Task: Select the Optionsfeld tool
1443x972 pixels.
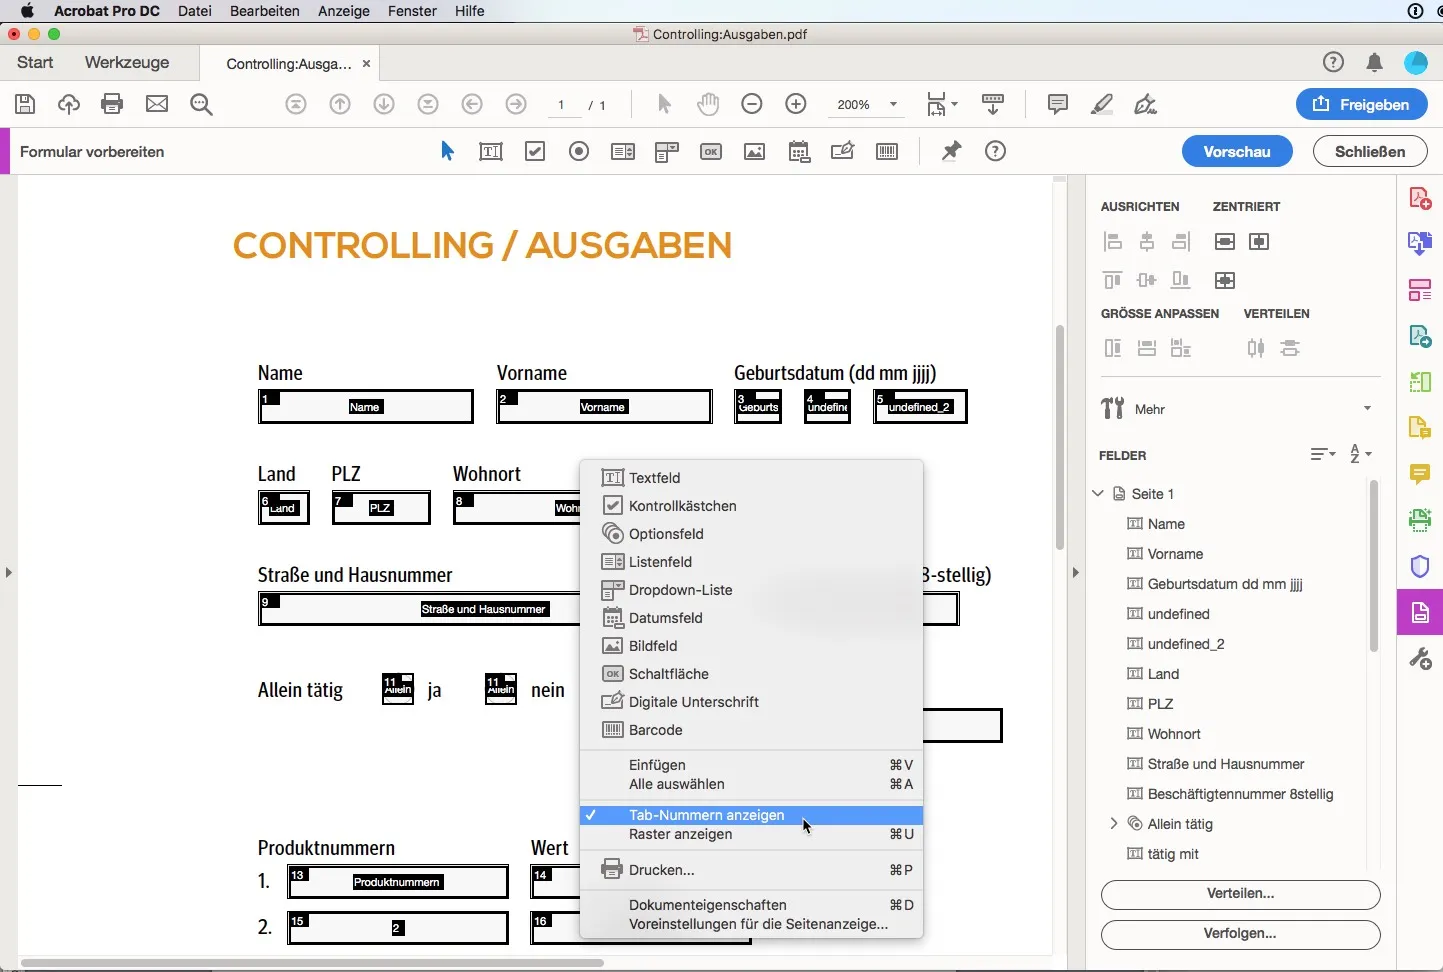Action: 579,151
